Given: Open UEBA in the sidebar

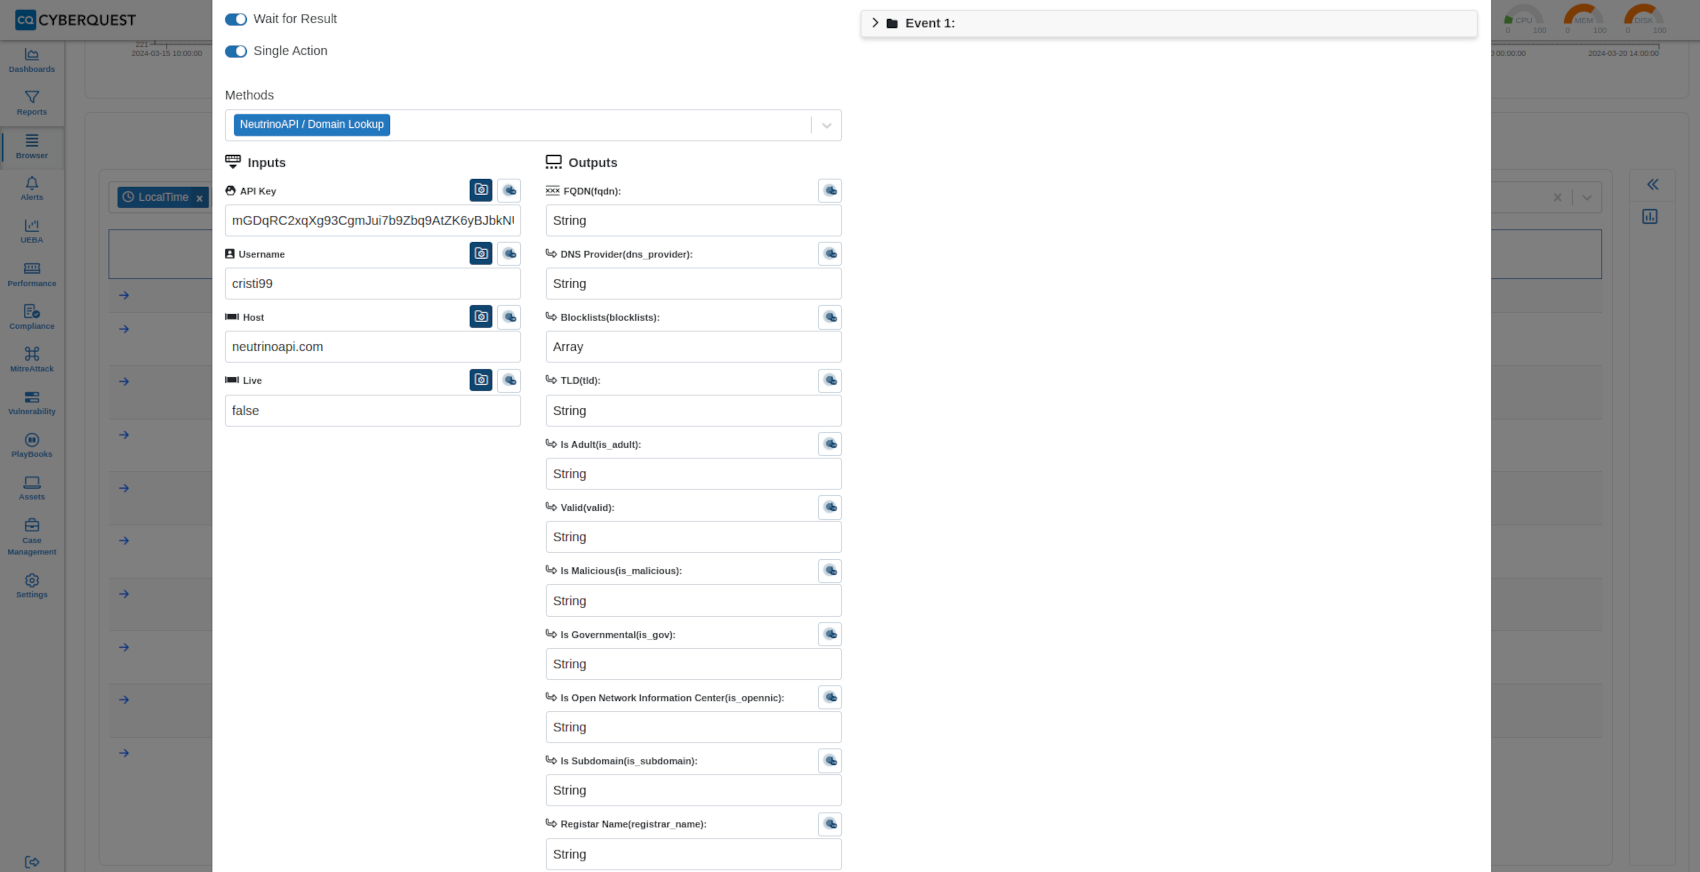Looking at the screenshot, I should point(32,231).
